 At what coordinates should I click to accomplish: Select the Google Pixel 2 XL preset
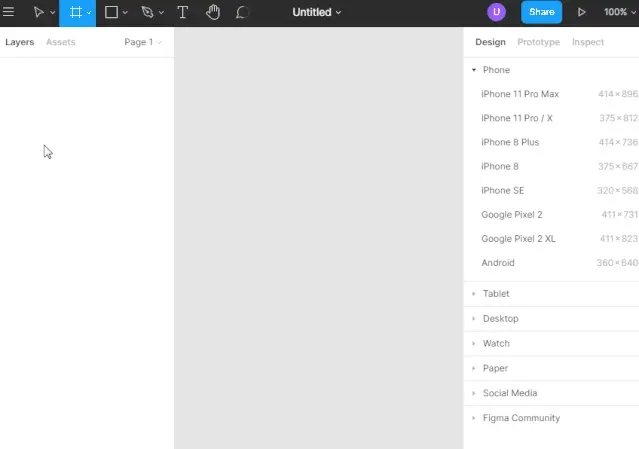(551, 239)
